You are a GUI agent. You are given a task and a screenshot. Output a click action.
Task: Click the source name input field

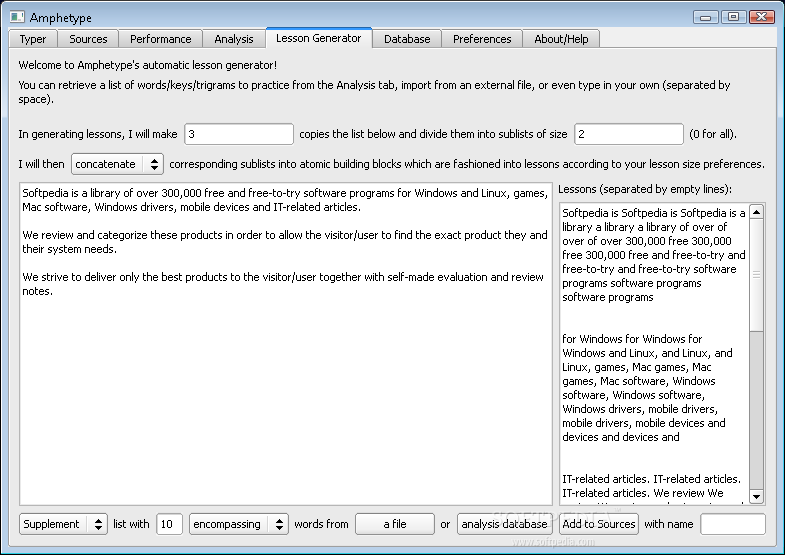coord(732,524)
